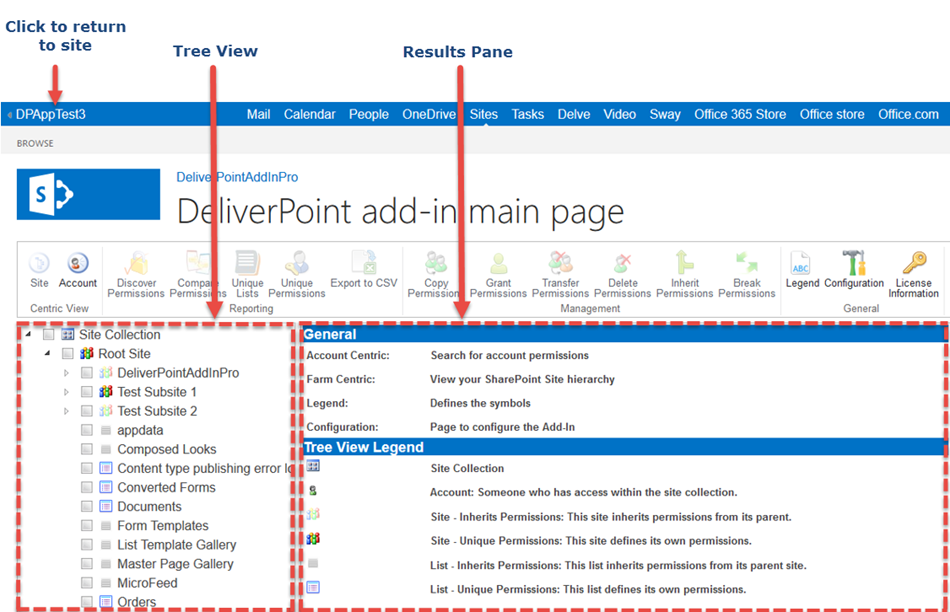The width and height of the screenshot is (950, 612).
Task: Switch to Account centric view icon
Action: pos(78,264)
